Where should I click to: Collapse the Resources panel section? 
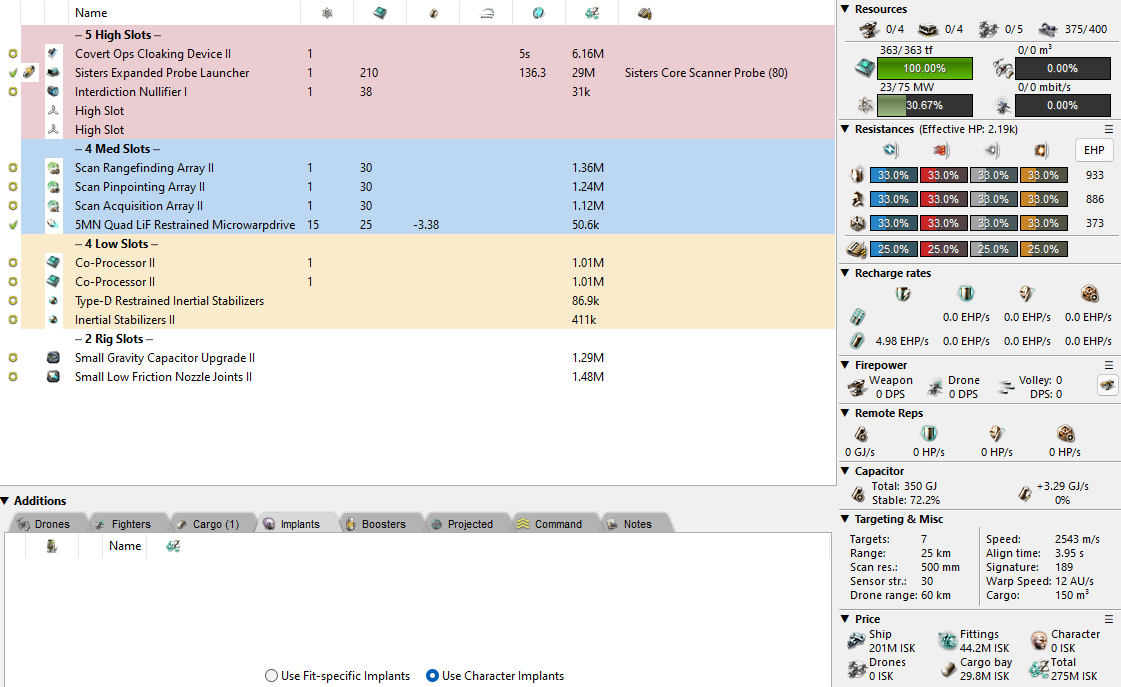click(x=845, y=9)
